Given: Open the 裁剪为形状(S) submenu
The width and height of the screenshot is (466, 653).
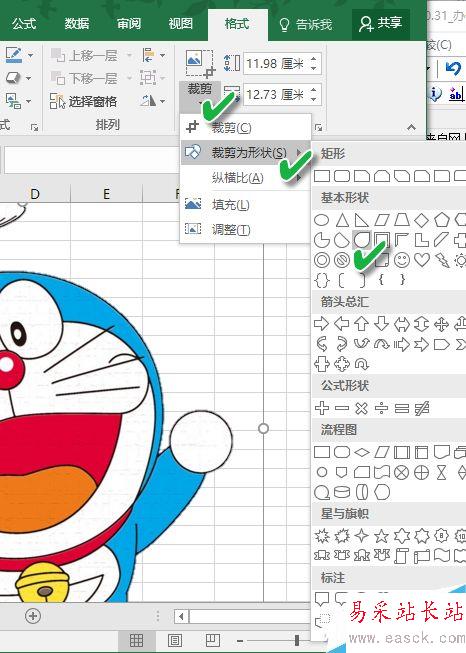Looking at the screenshot, I should click(246, 152).
